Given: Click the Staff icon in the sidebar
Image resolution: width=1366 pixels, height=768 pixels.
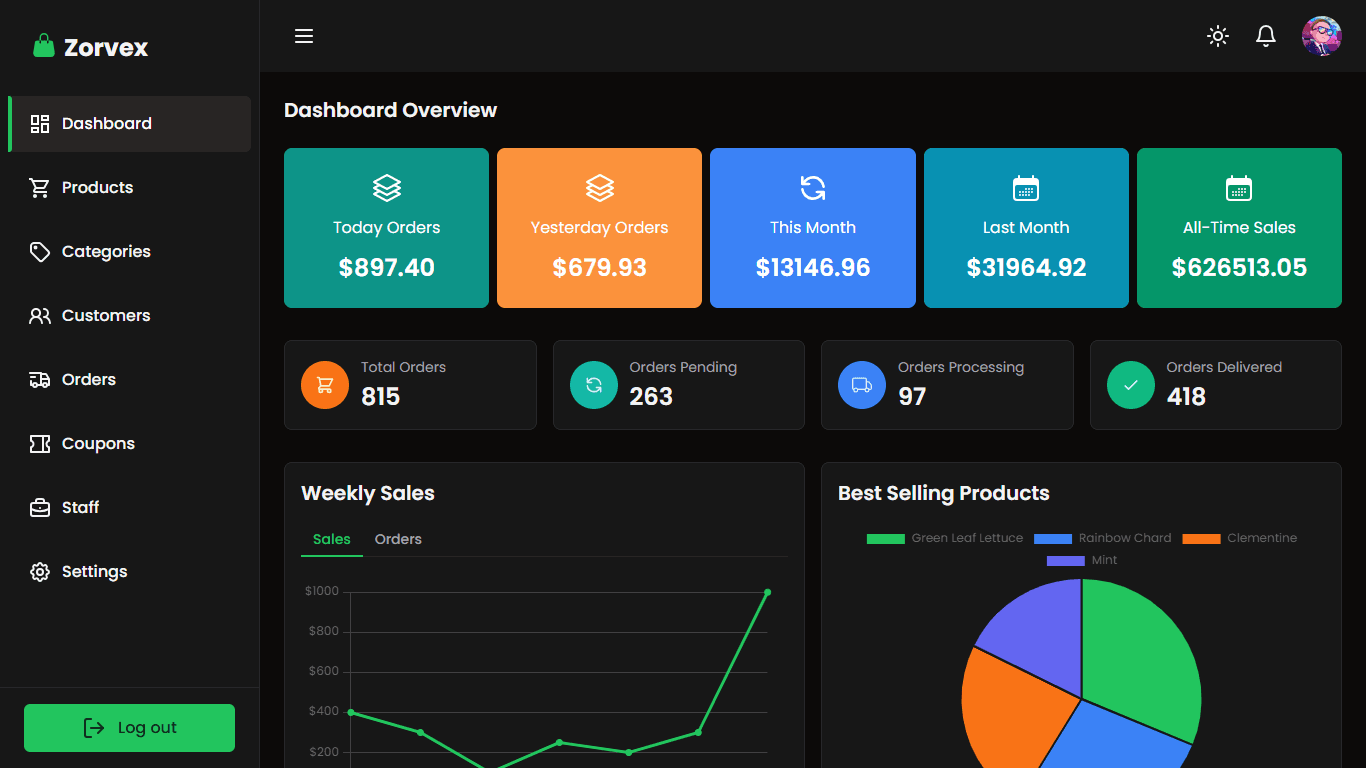Looking at the screenshot, I should [x=39, y=507].
